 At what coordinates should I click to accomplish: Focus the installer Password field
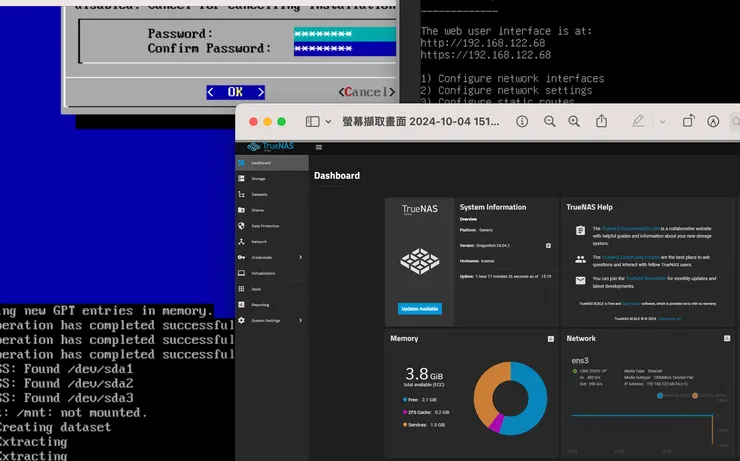(x=345, y=34)
